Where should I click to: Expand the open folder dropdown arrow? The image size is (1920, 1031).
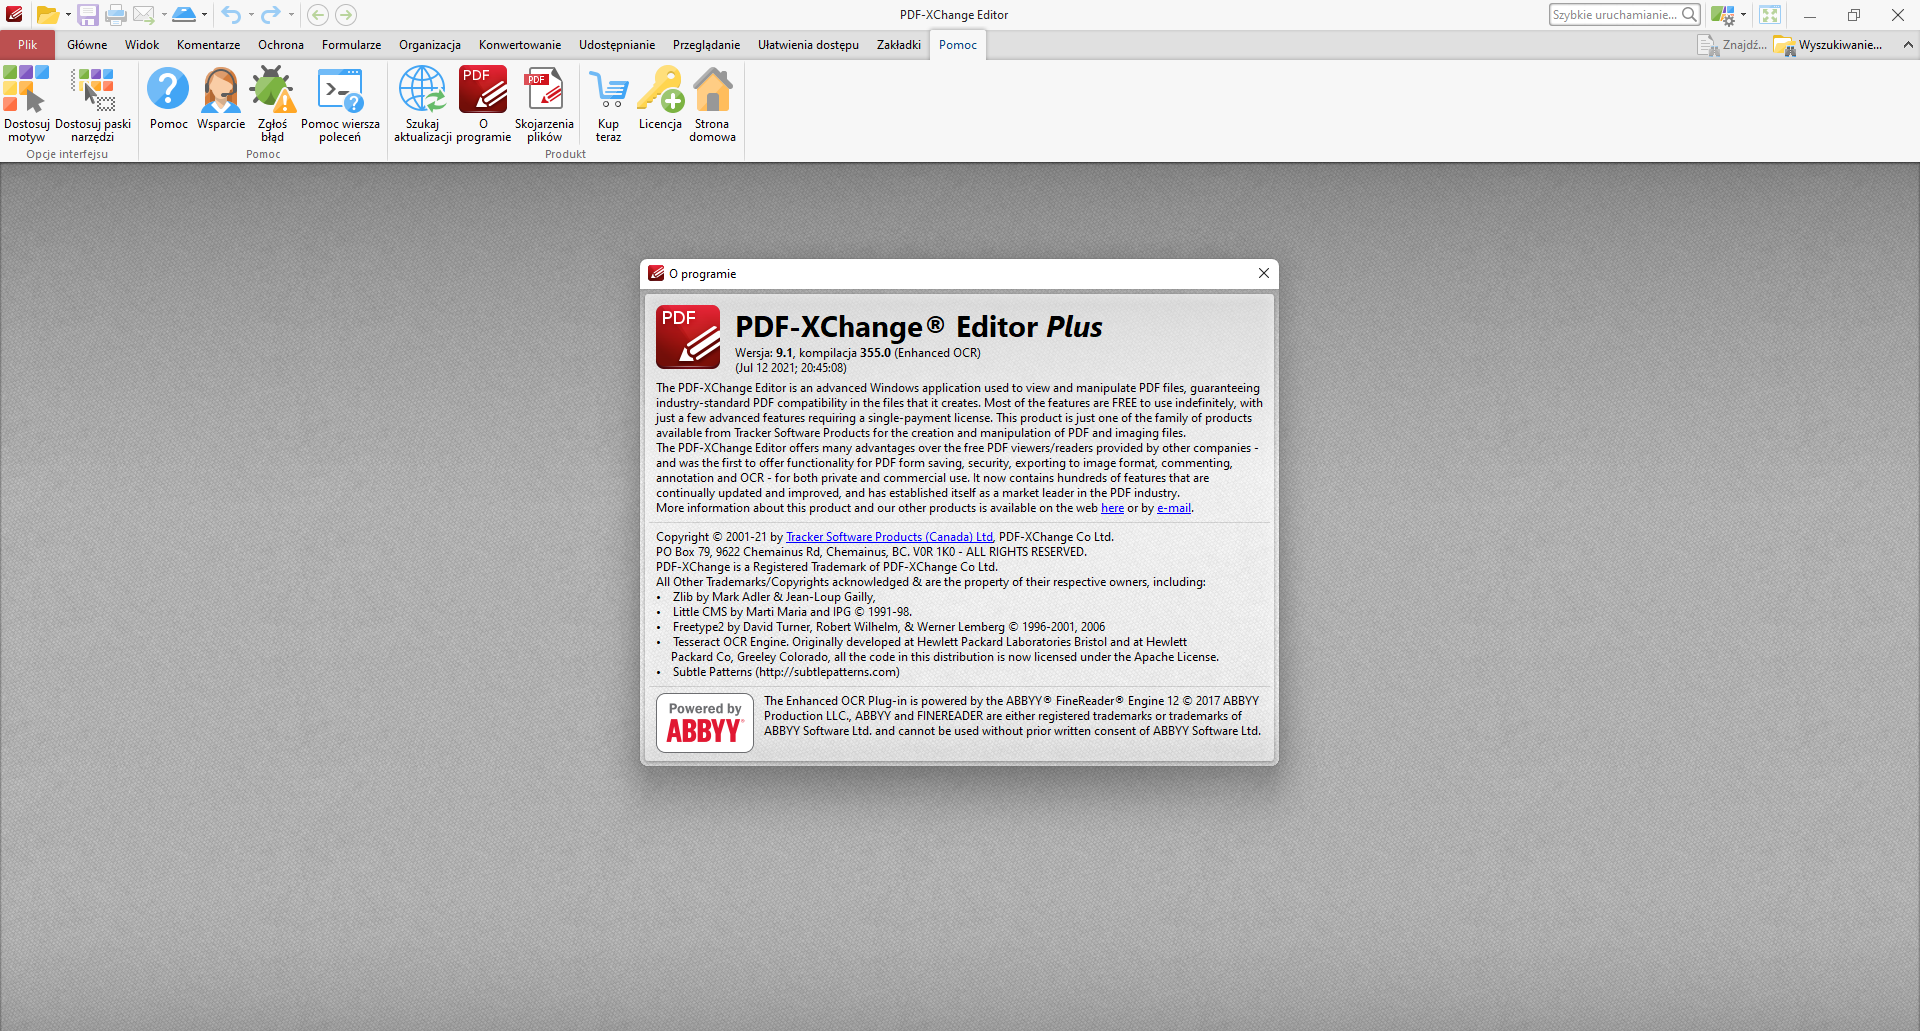(x=68, y=15)
